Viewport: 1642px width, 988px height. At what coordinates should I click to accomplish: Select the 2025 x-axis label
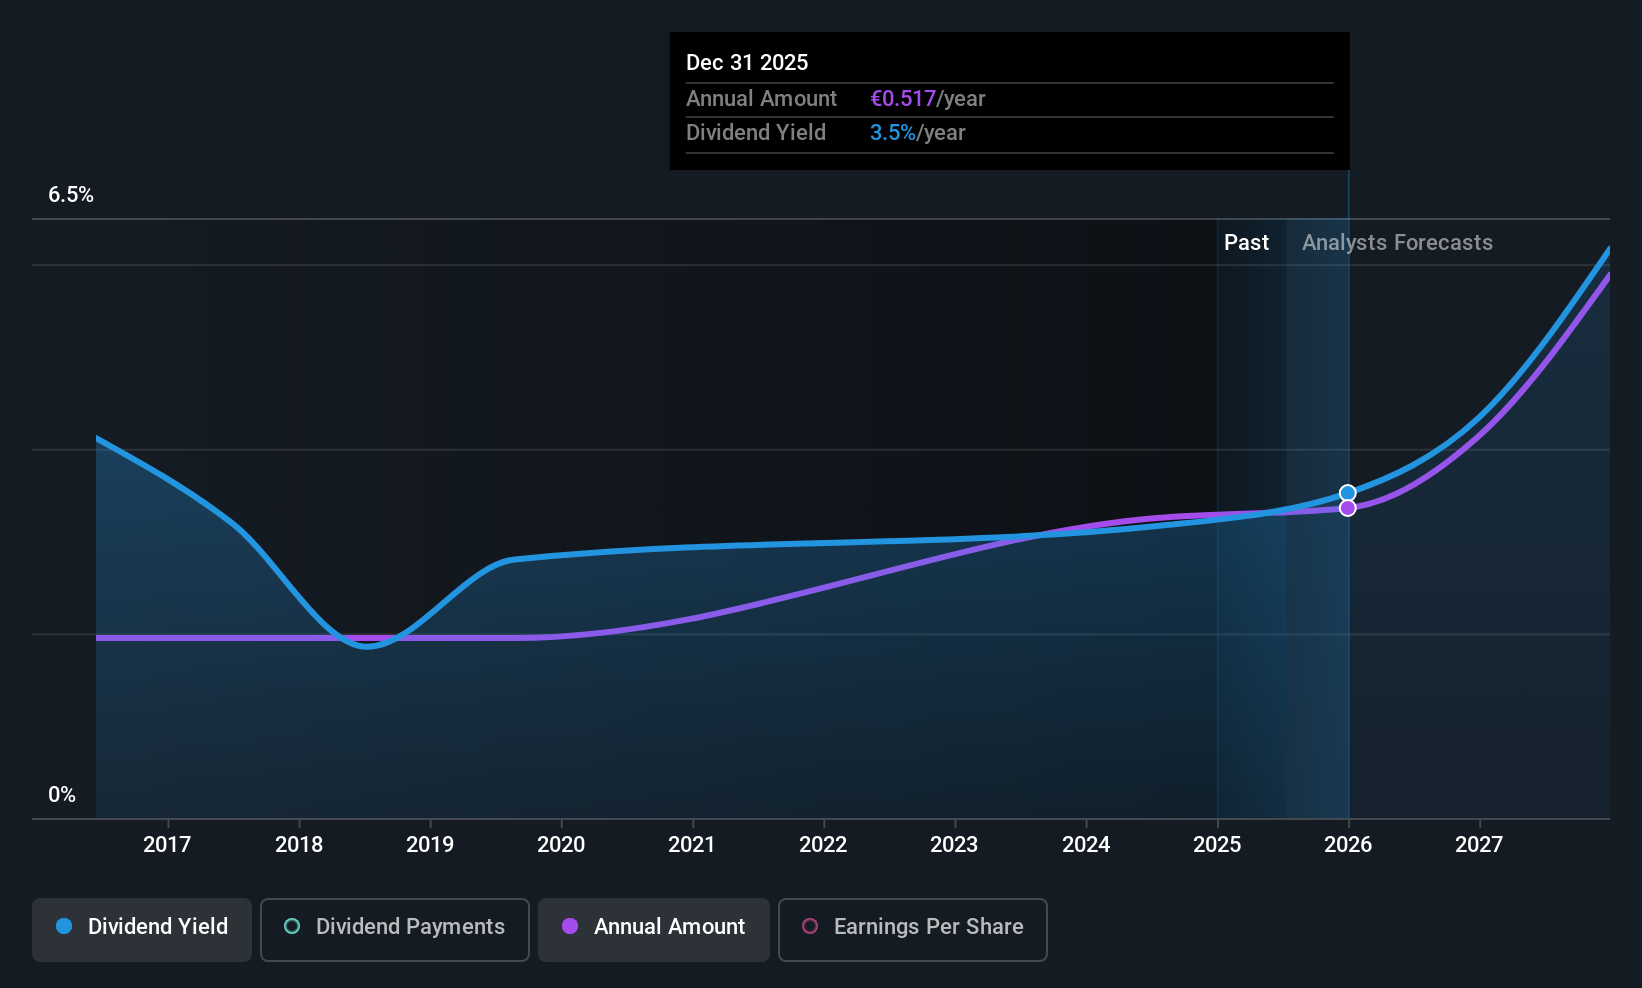(1217, 845)
